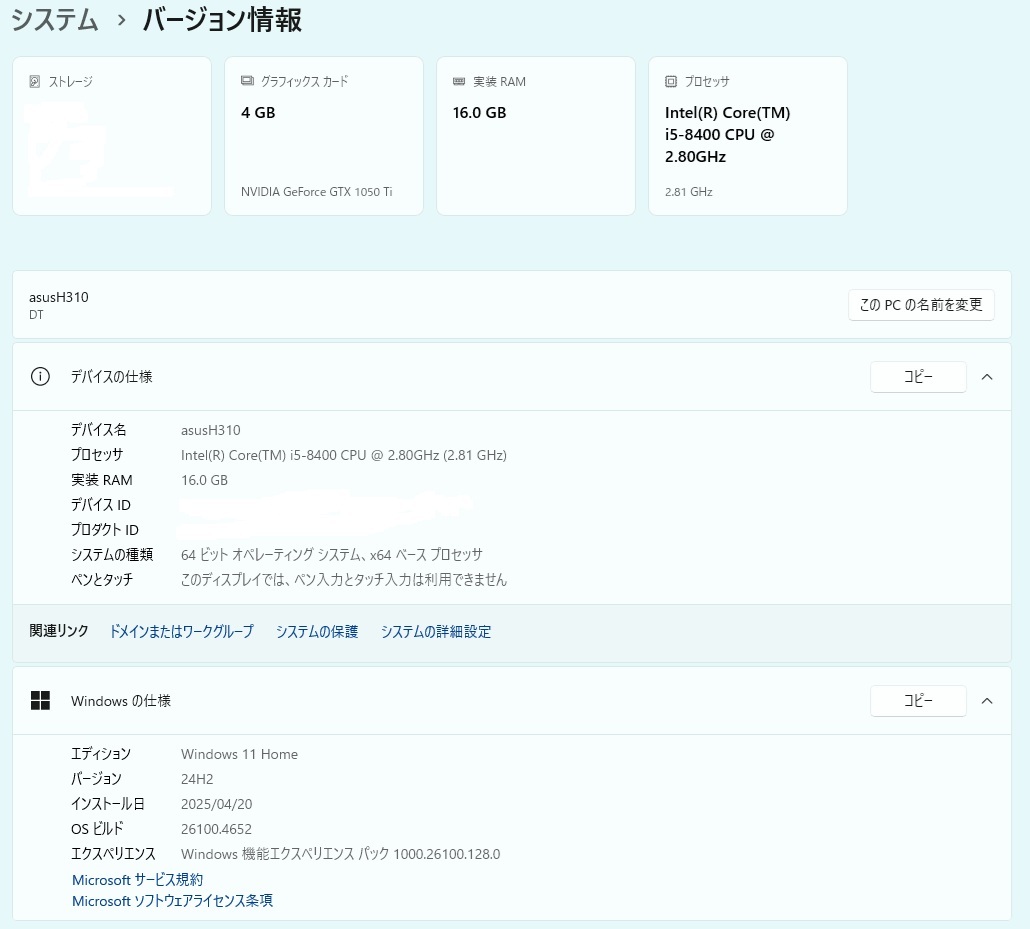Open システムの詳細設定 link
This screenshot has height=929, width=1030.
pyautogui.click(x=436, y=631)
